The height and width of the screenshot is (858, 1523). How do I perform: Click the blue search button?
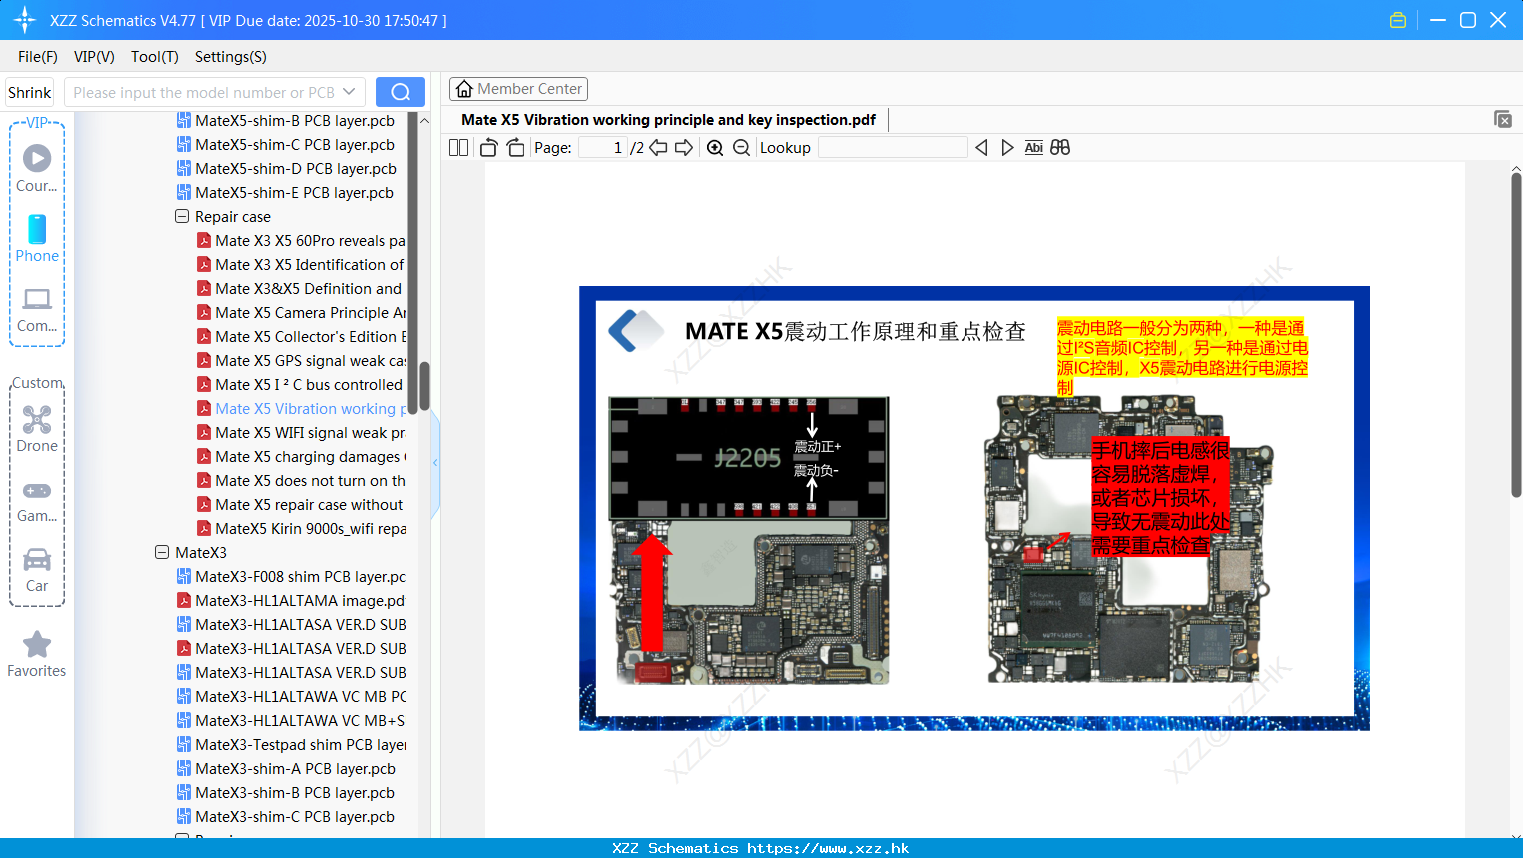[x=400, y=92]
